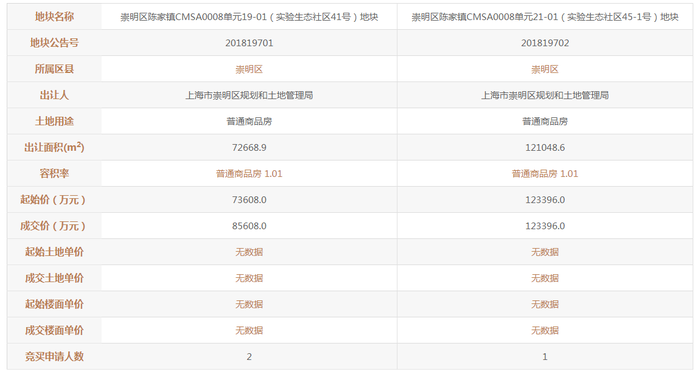Viewport: 700px width, 380px height.
Task: Click 无数据 in 起始土地单价 row, second column
Action: point(545,252)
